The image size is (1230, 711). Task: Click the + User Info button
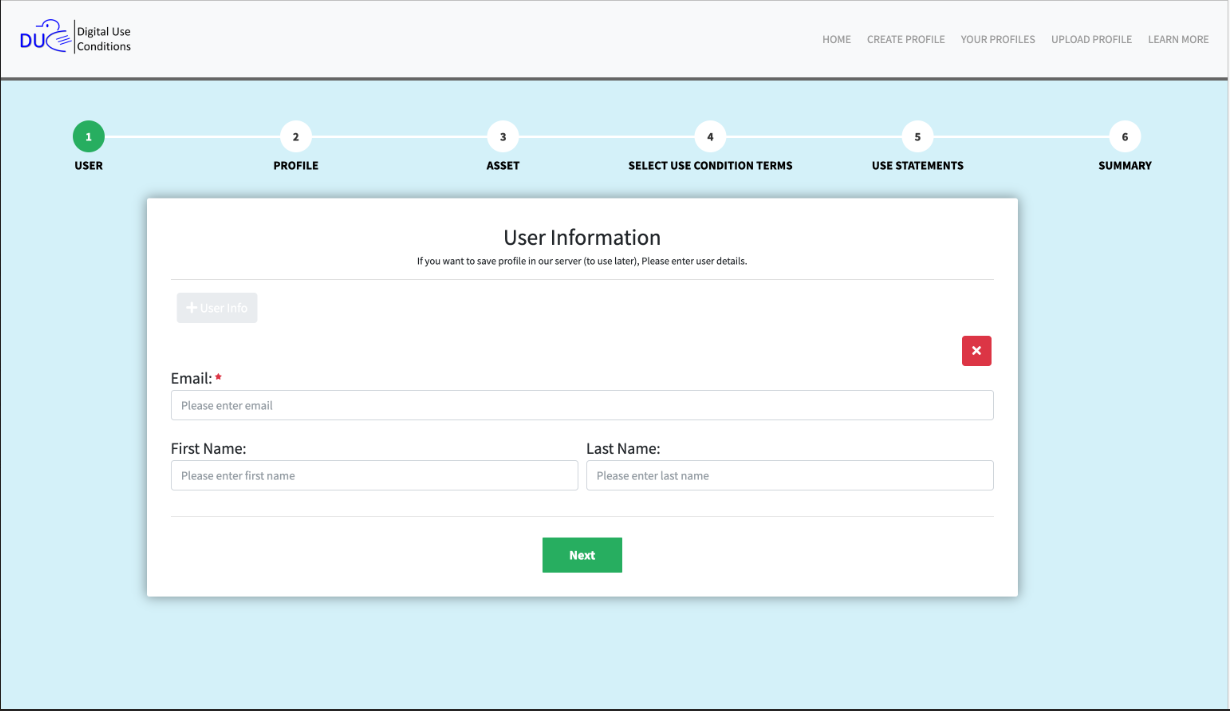217,308
